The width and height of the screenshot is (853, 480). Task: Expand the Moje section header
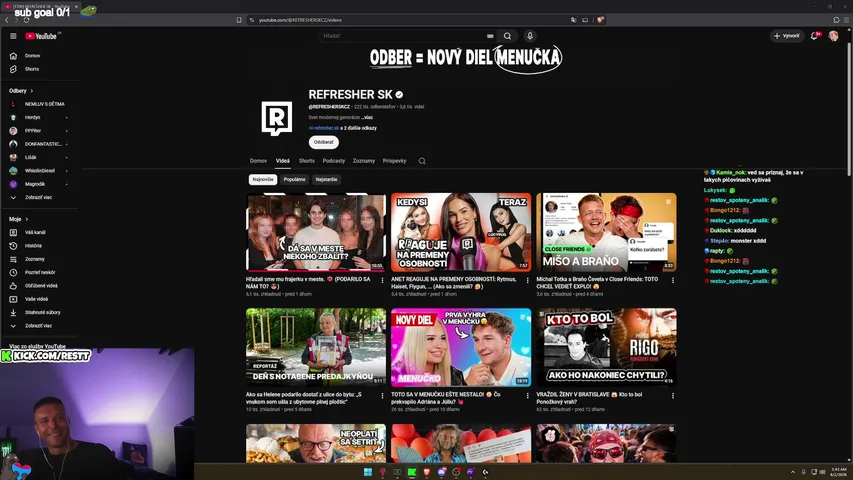[18, 219]
